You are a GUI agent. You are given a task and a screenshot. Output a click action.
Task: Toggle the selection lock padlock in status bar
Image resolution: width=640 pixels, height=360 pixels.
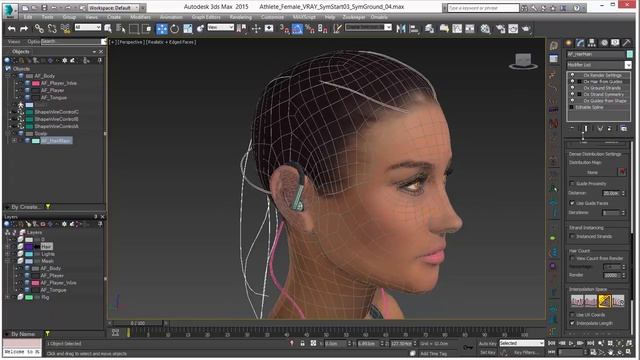click(x=302, y=344)
